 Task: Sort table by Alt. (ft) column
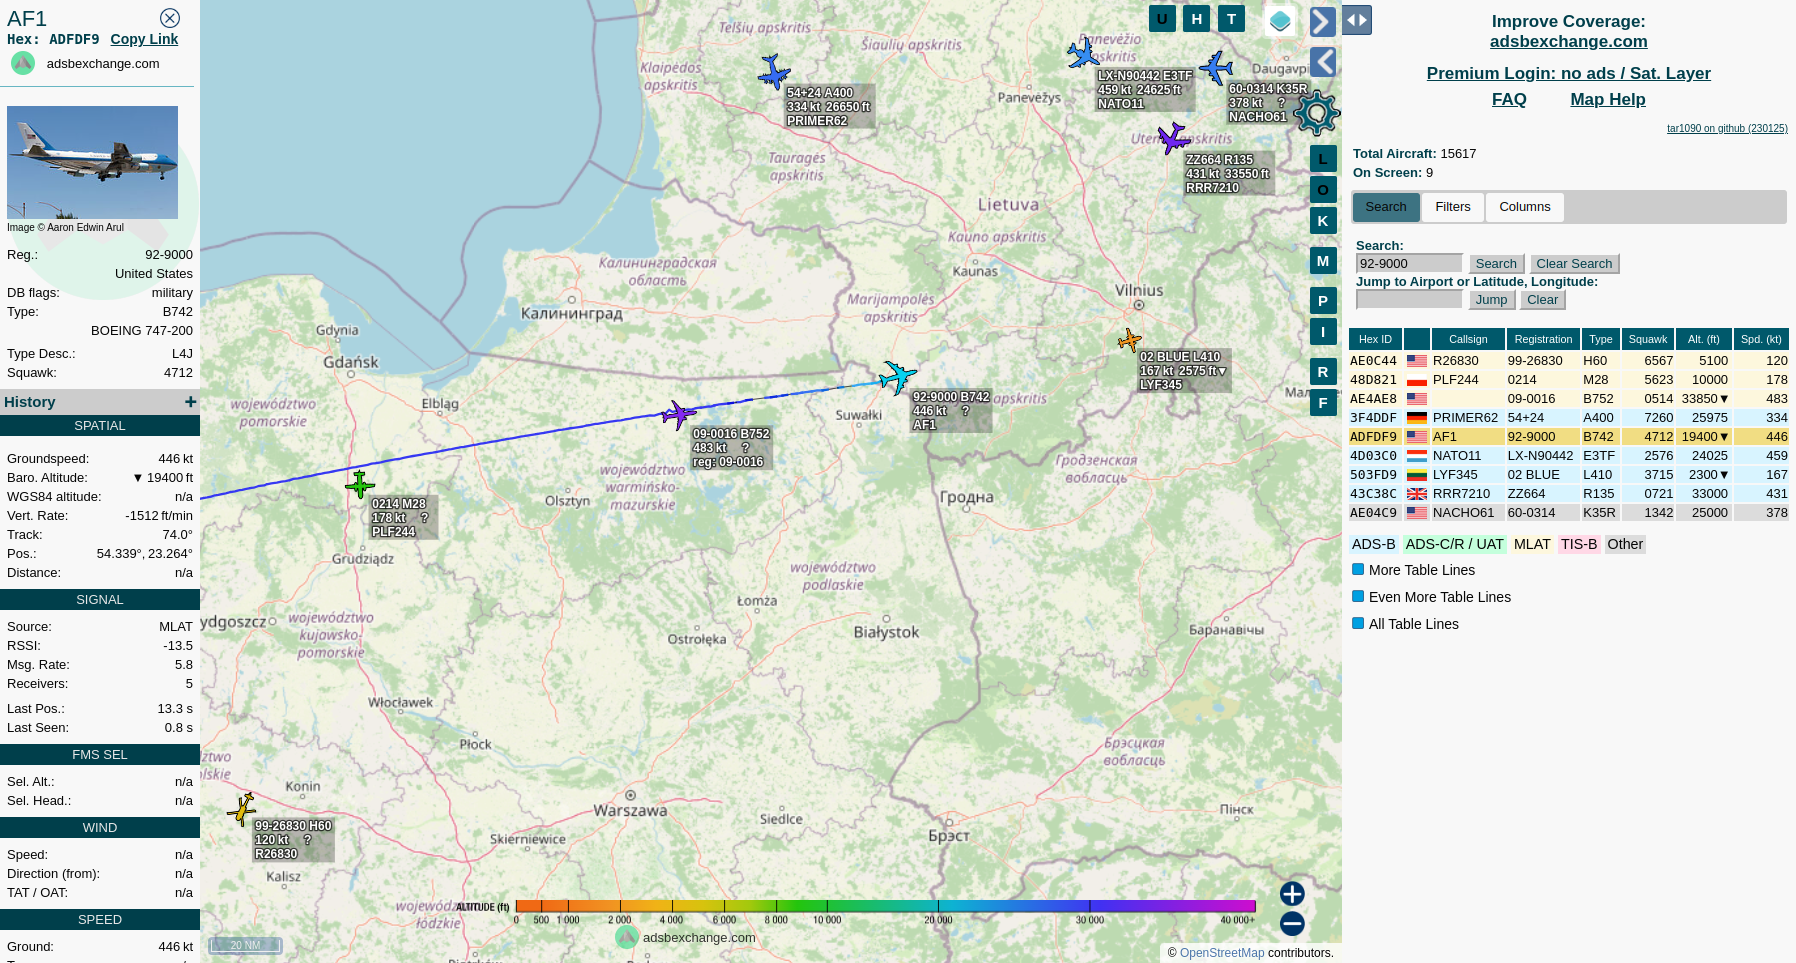click(1704, 339)
